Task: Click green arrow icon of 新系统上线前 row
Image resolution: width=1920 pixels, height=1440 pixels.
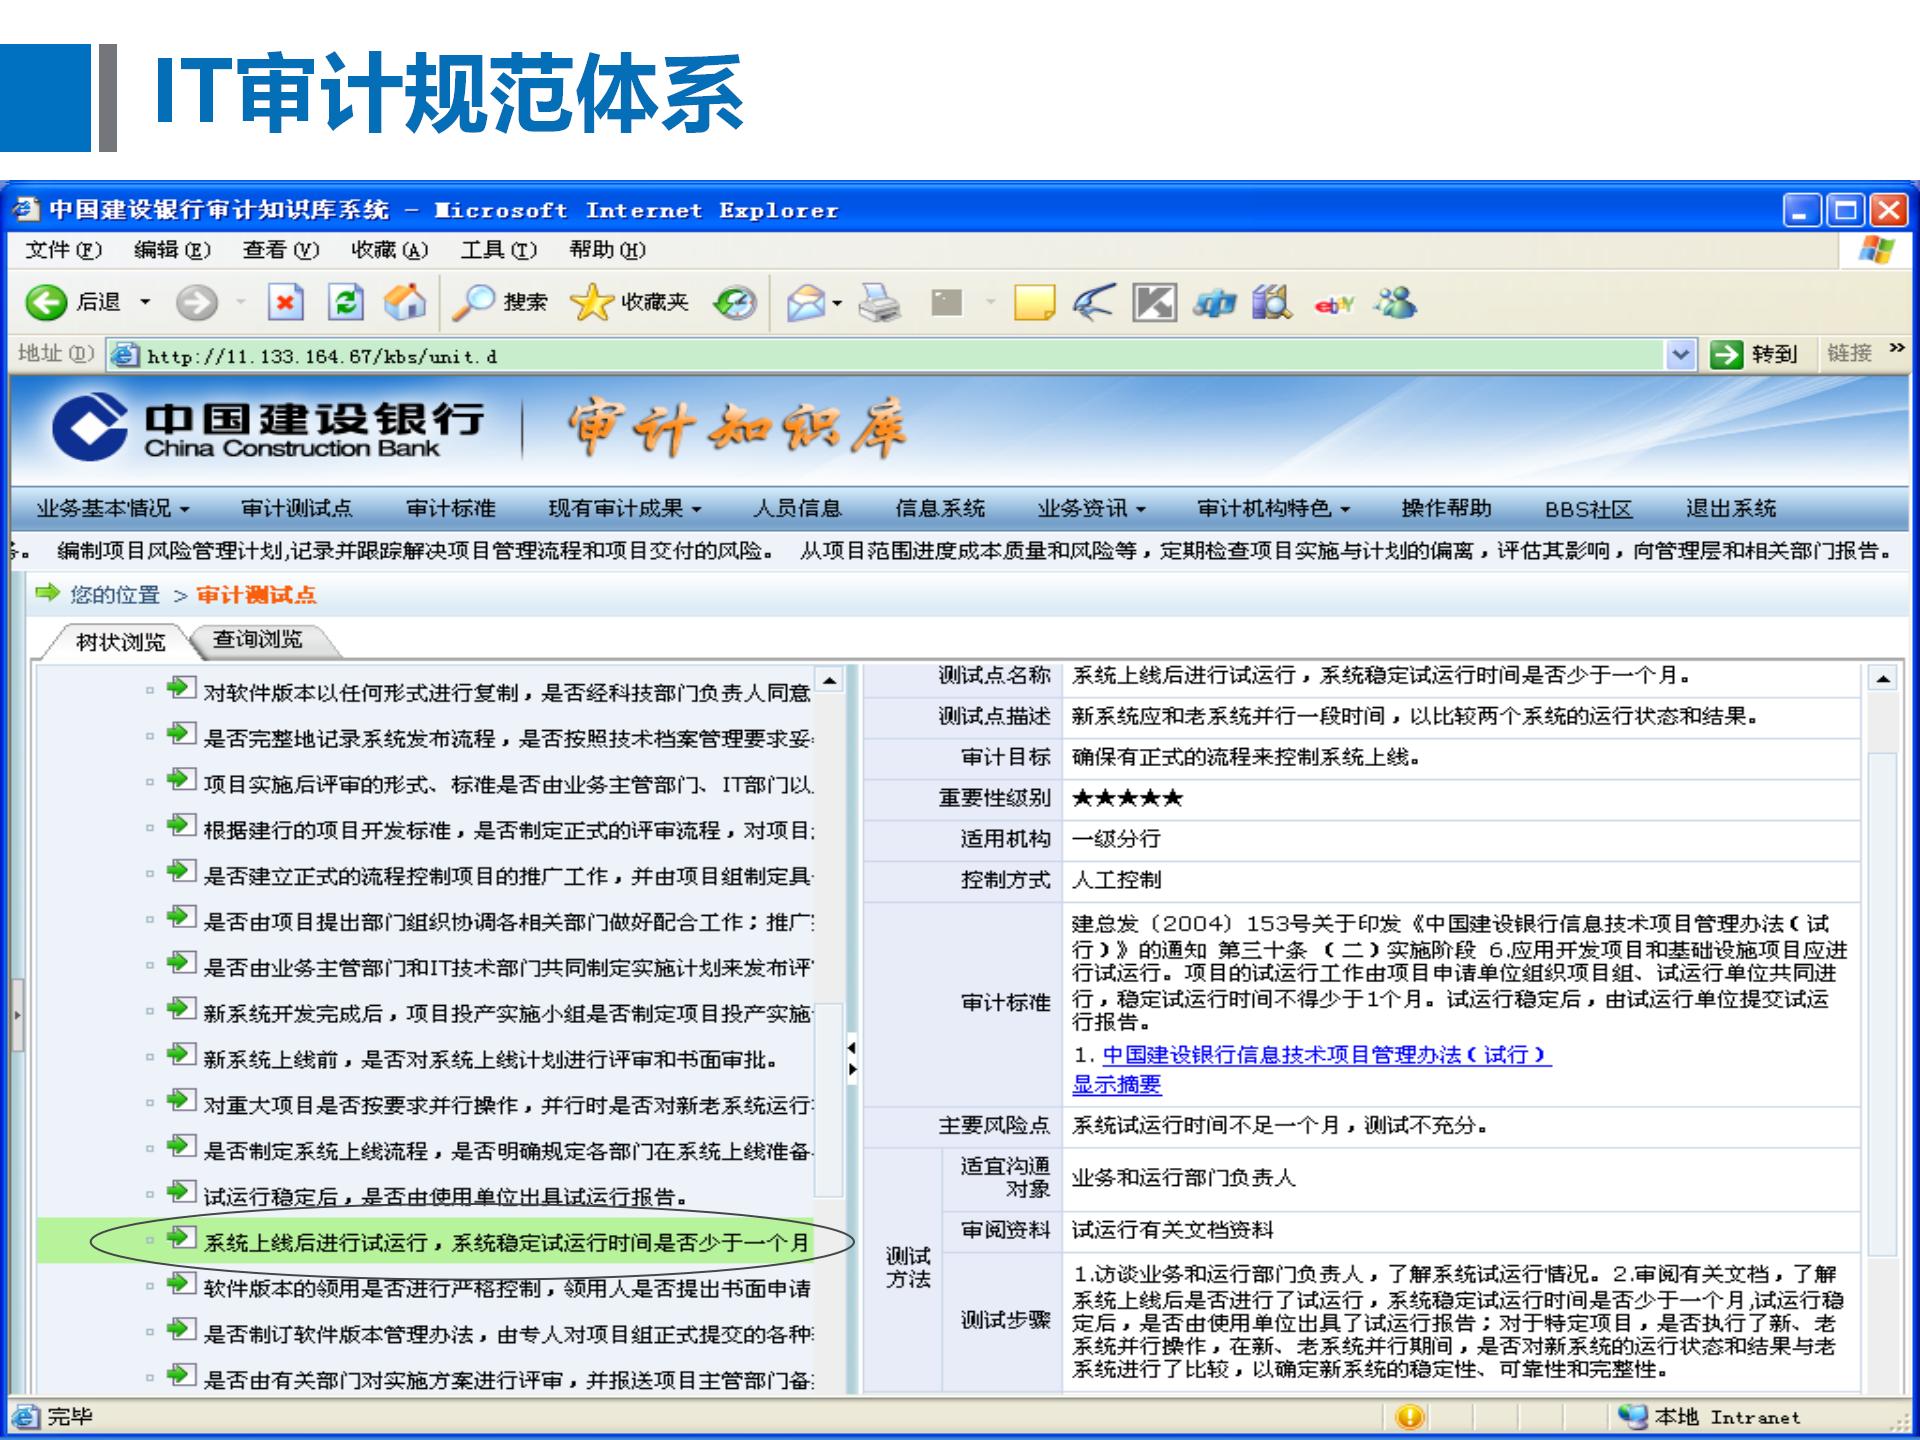Action: point(181,1055)
